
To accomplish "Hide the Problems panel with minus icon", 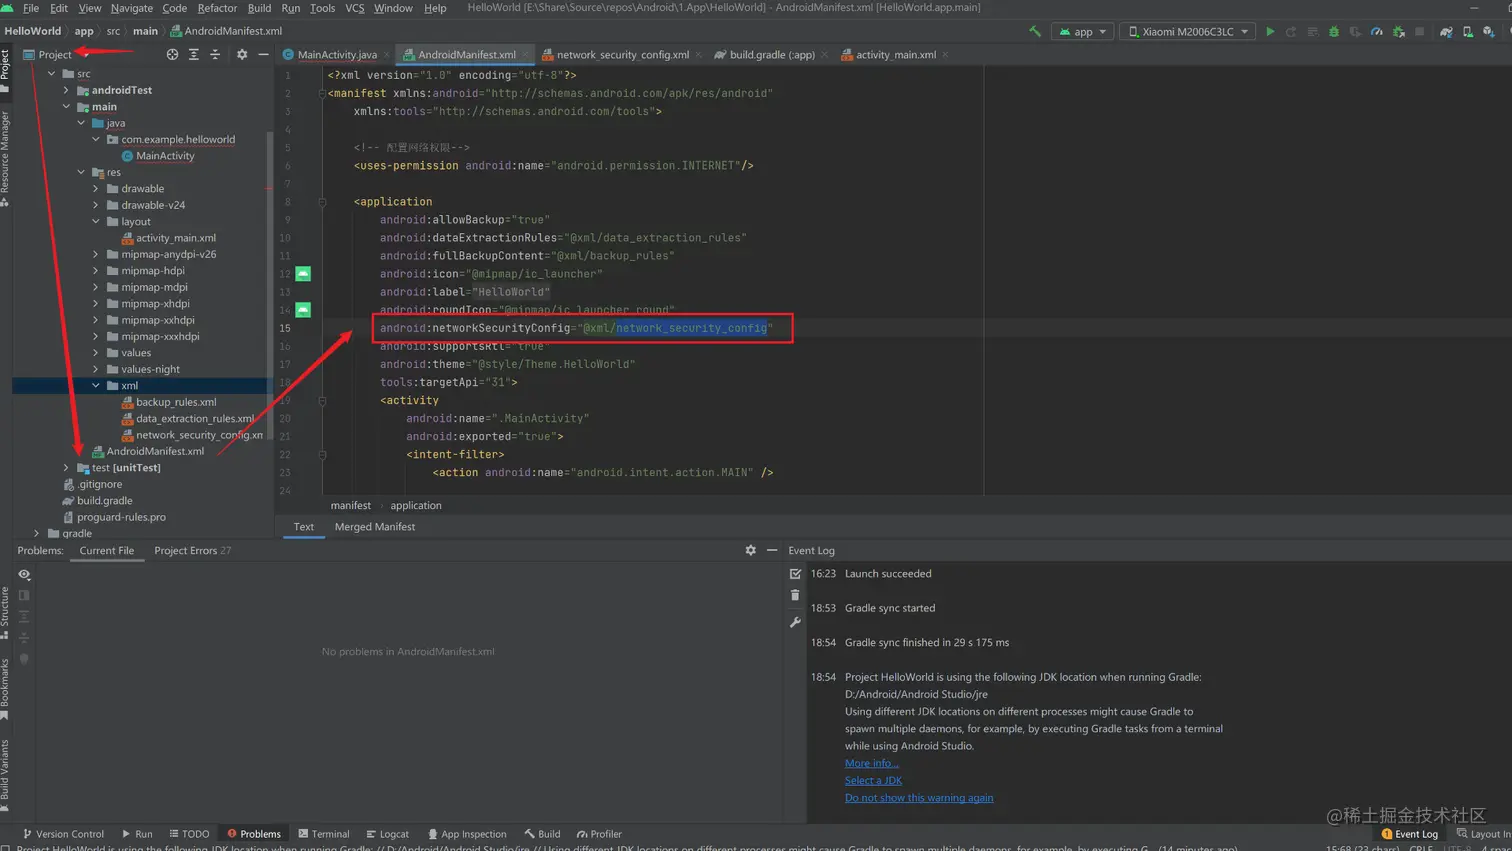I will click(x=772, y=550).
